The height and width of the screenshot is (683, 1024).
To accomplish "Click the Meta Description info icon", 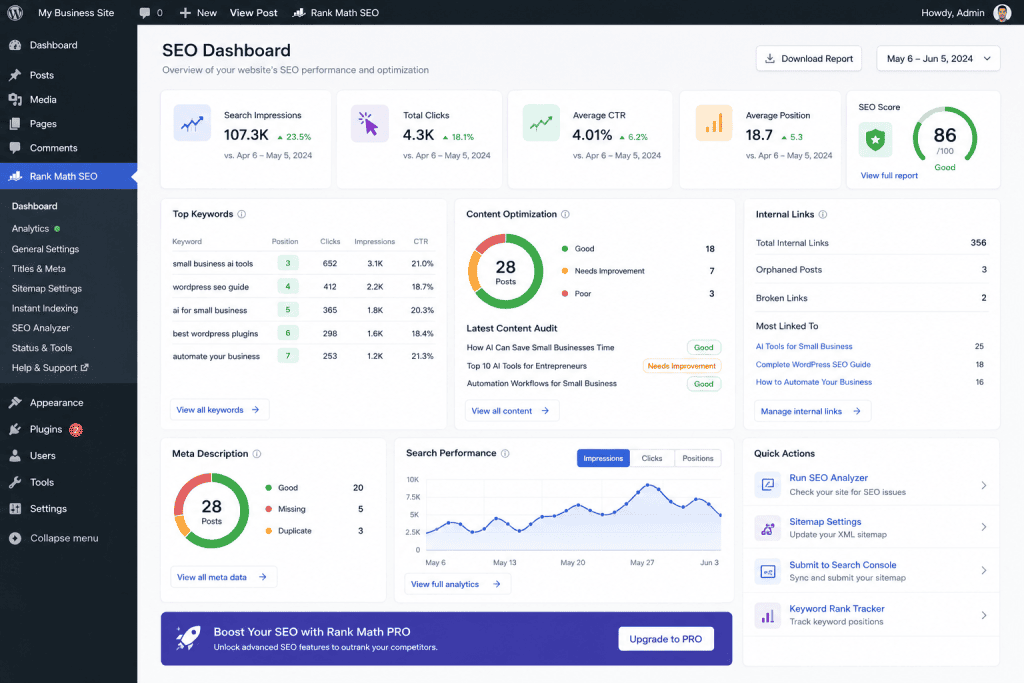I will [257, 454].
